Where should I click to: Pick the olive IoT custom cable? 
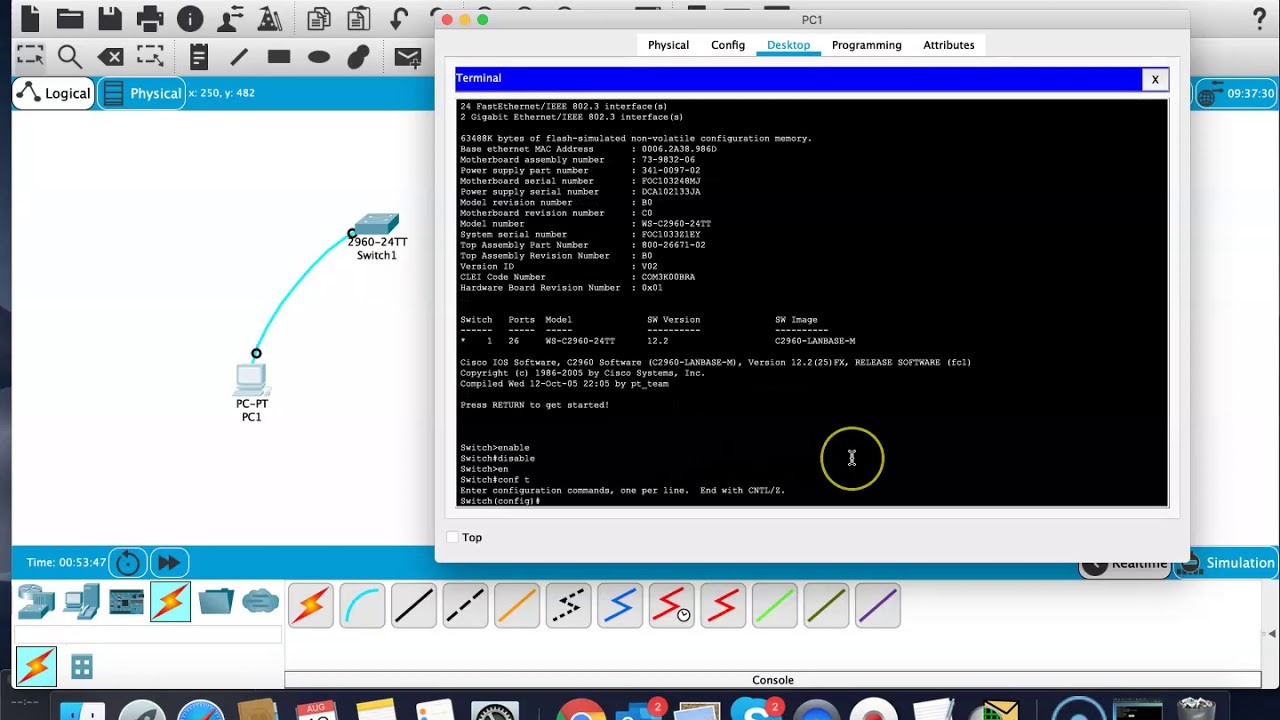(826, 606)
